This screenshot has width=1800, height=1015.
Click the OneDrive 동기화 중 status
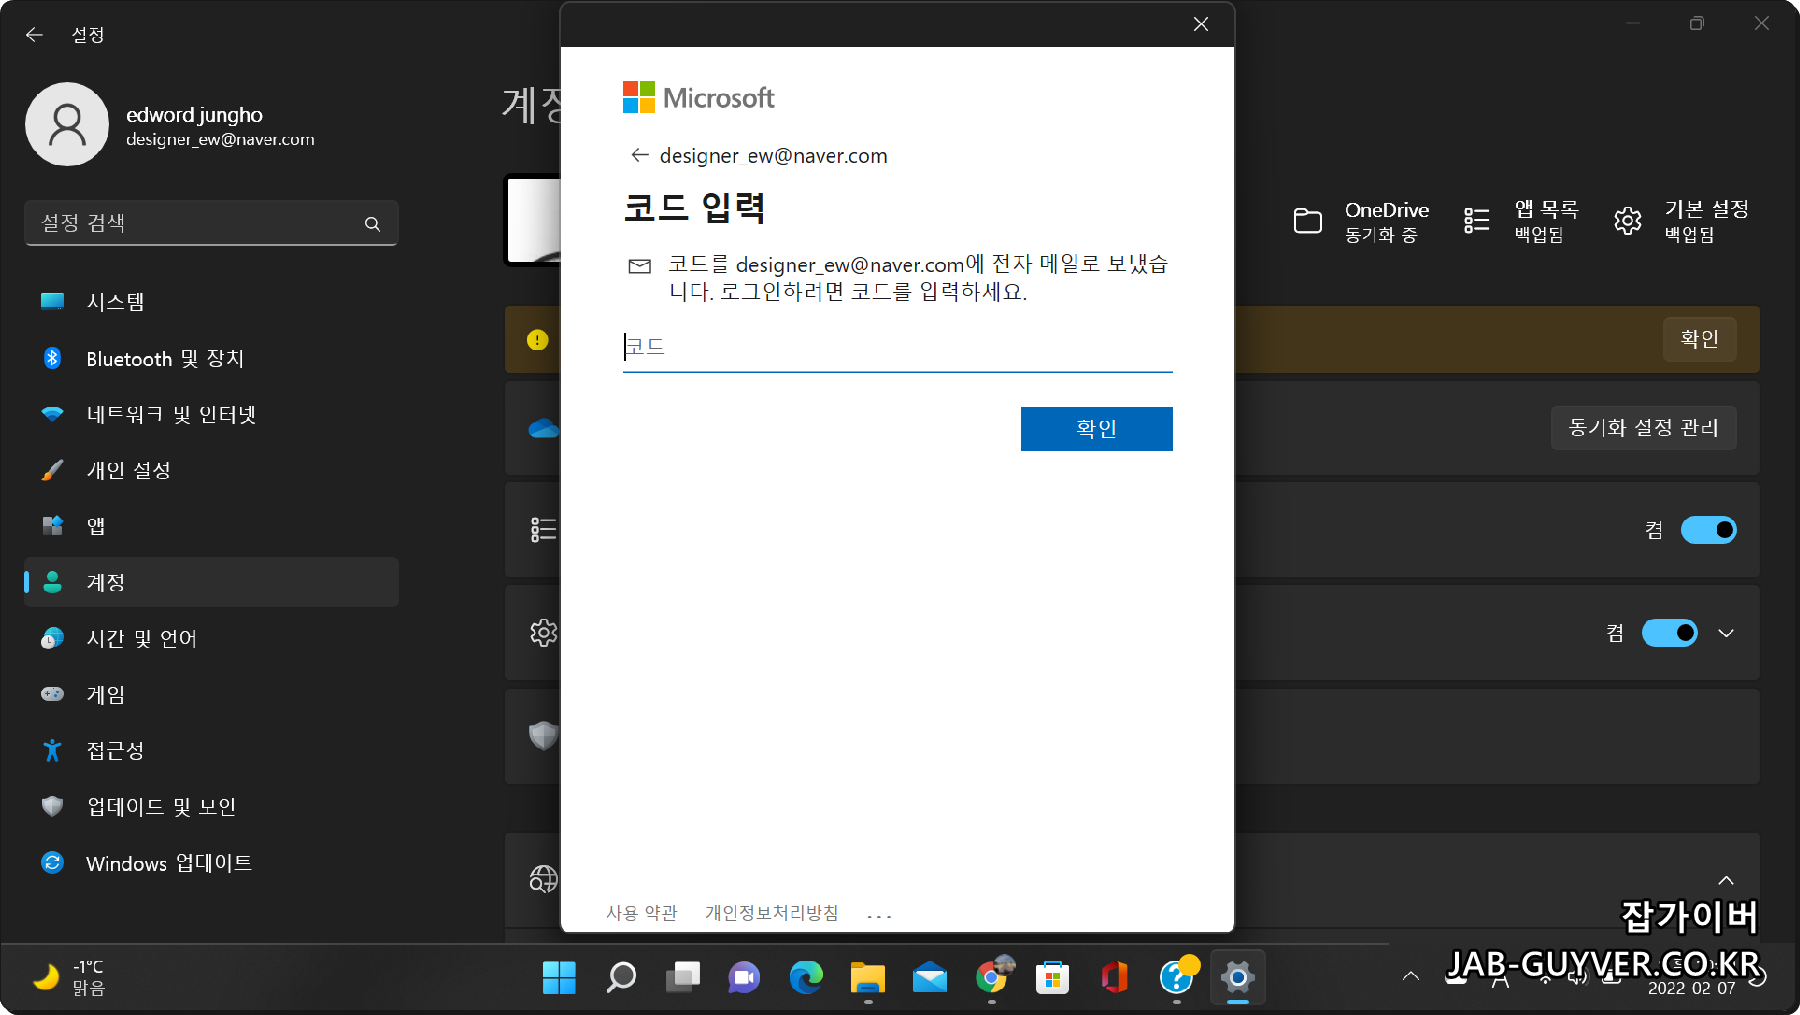pos(1361,221)
